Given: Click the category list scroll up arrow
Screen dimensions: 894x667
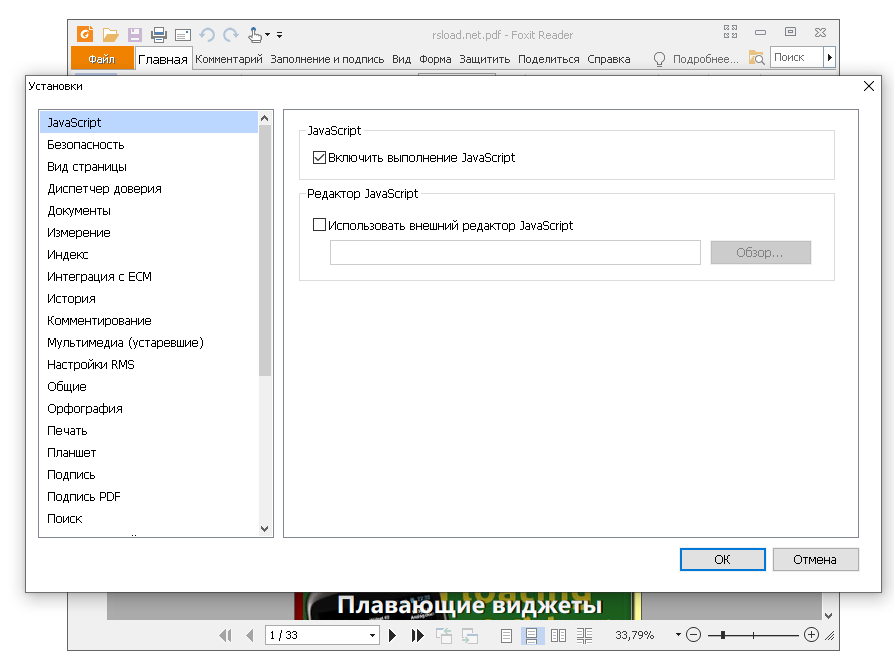Looking at the screenshot, I should (265, 118).
